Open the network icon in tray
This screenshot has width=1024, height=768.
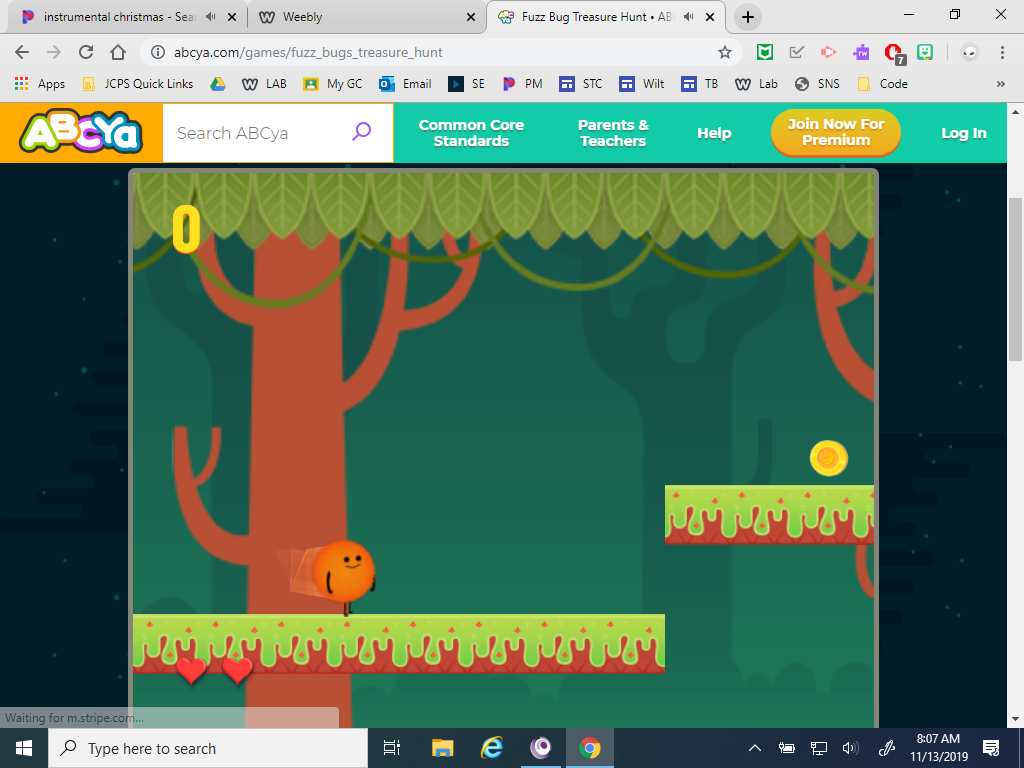818,748
